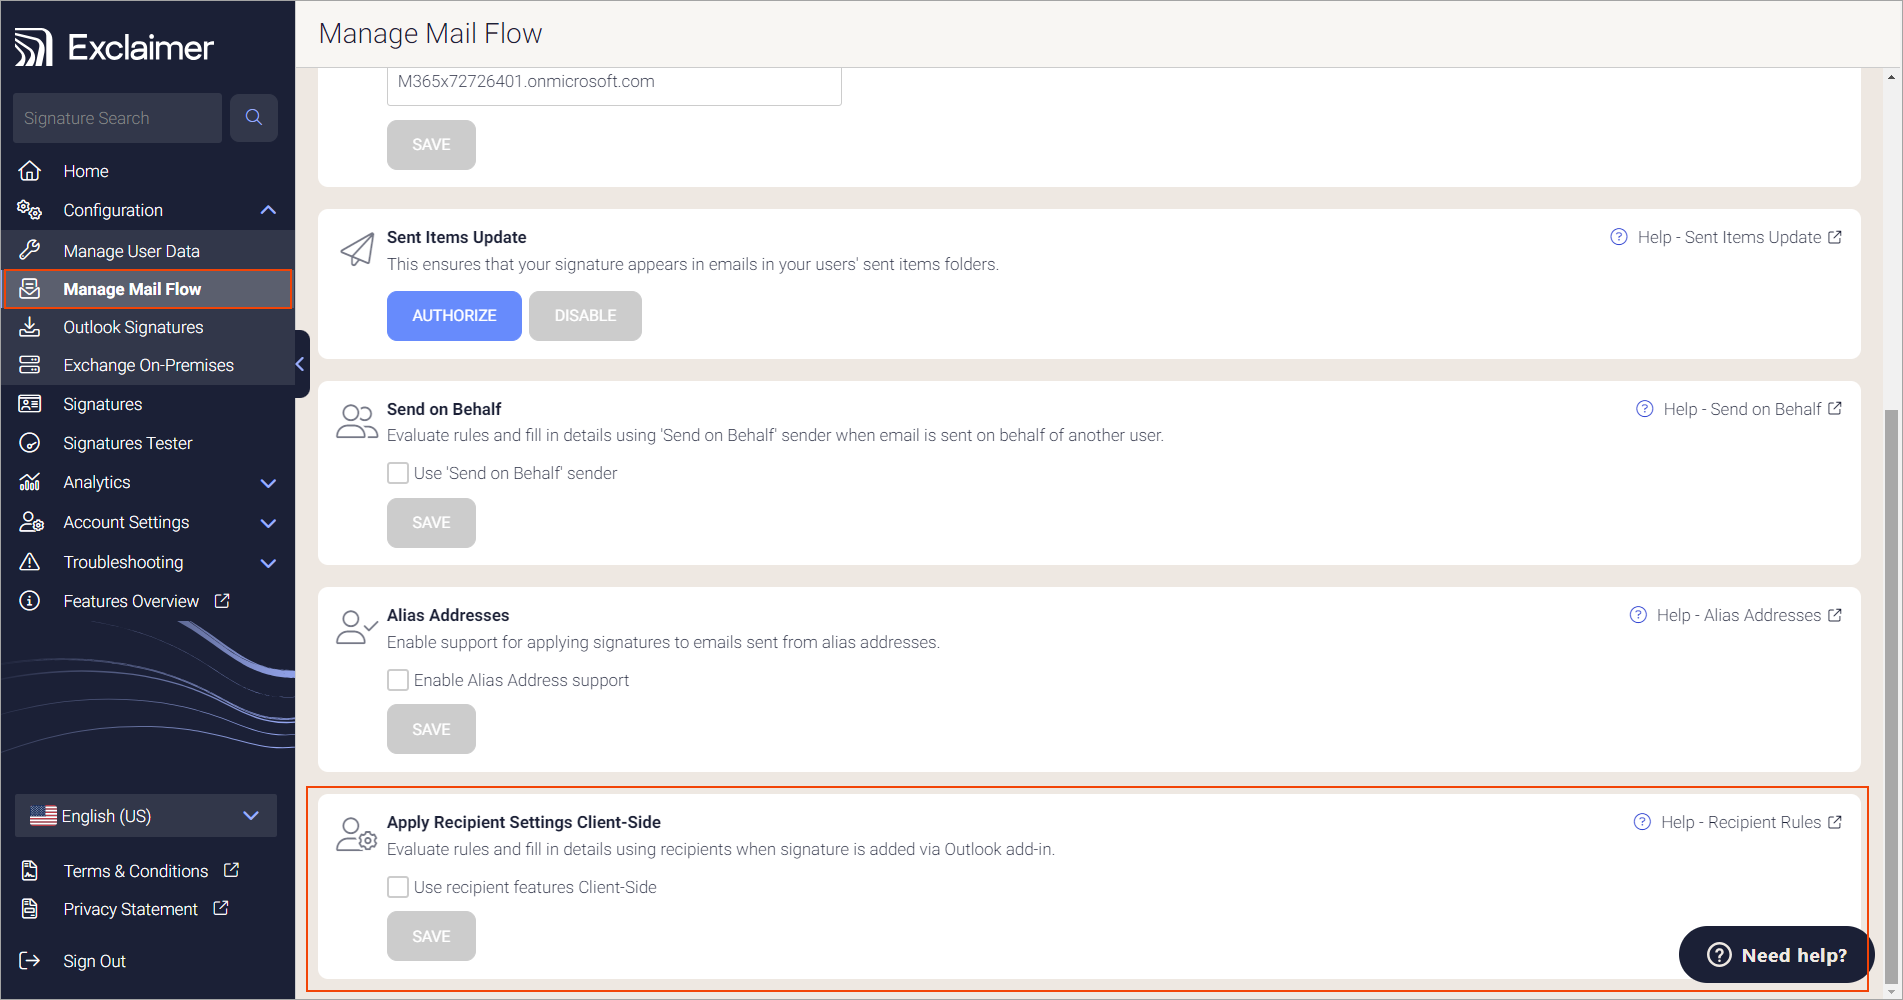The height and width of the screenshot is (1000, 1903).
Task: Collapse the Configuration menu chevron
Action: [x=268, y=210]
